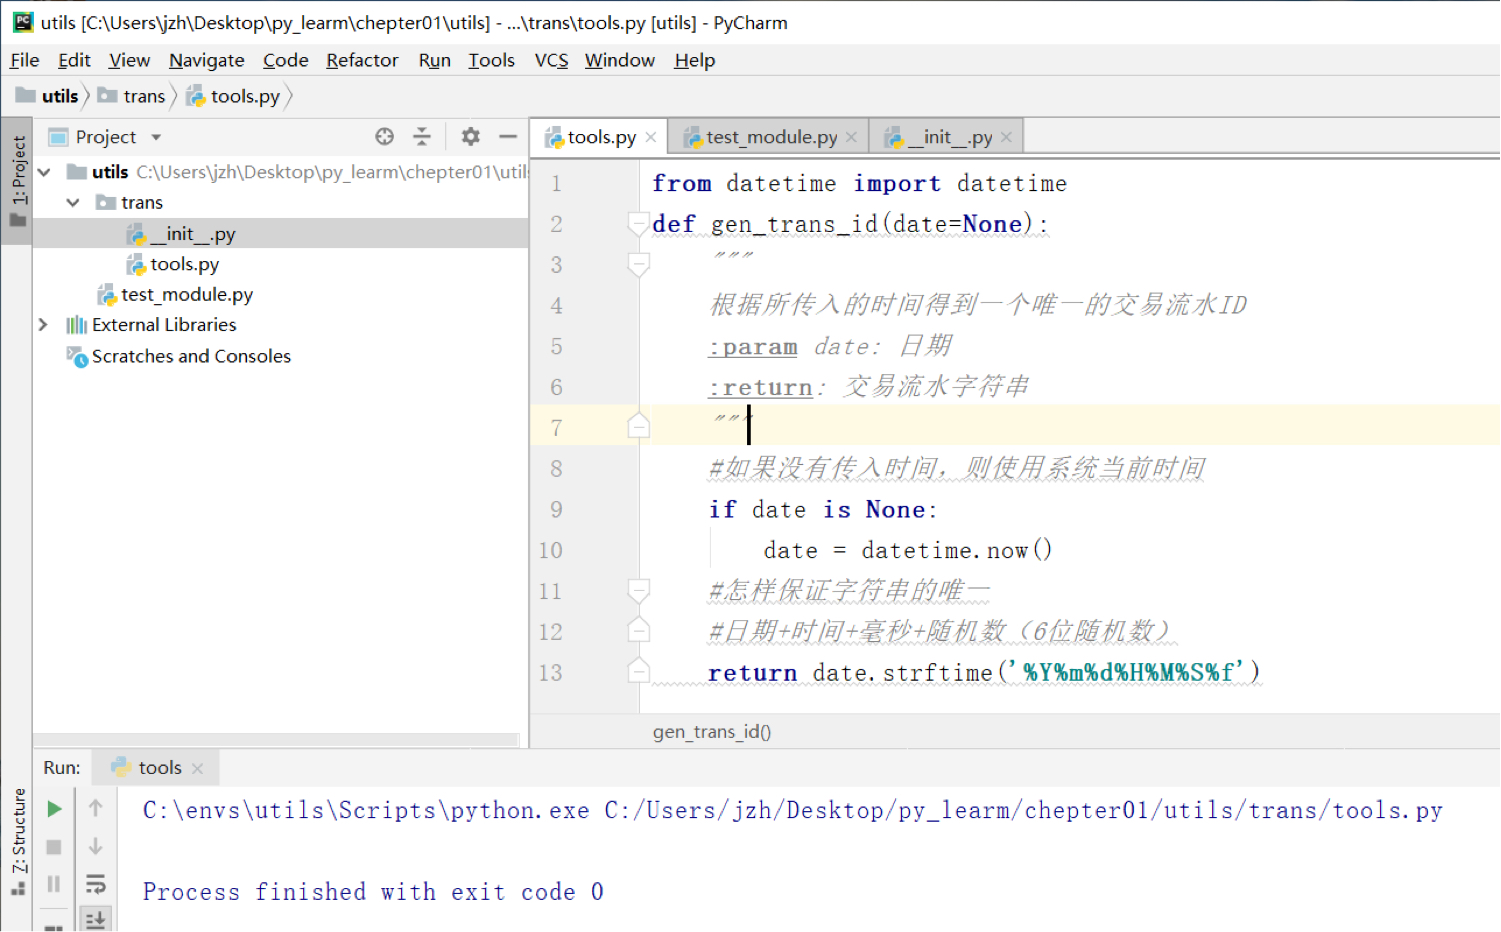Open the Window menu

click(x=620, y=60)
